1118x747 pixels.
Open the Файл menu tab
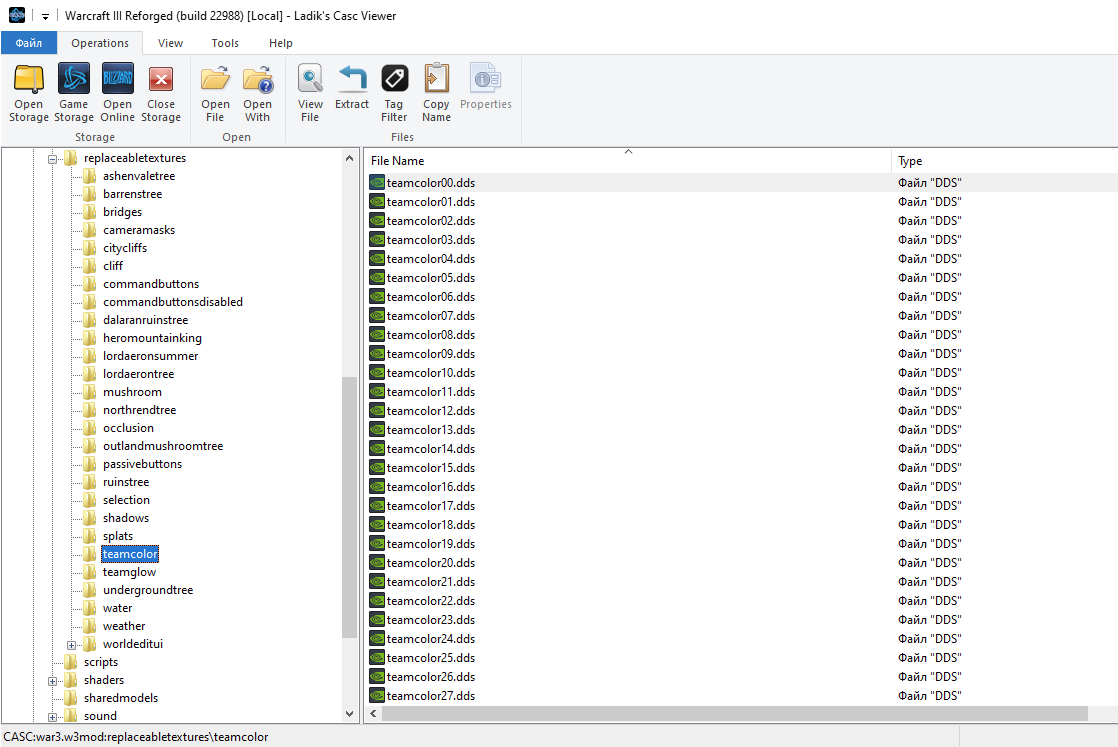29,43
